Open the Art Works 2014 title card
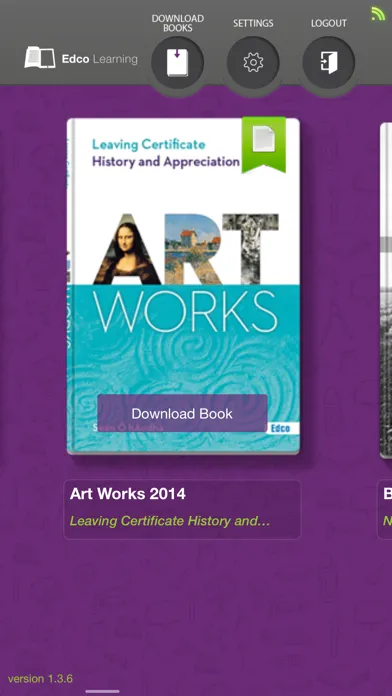This screenshot has width=392, height=696. point(182,510)
